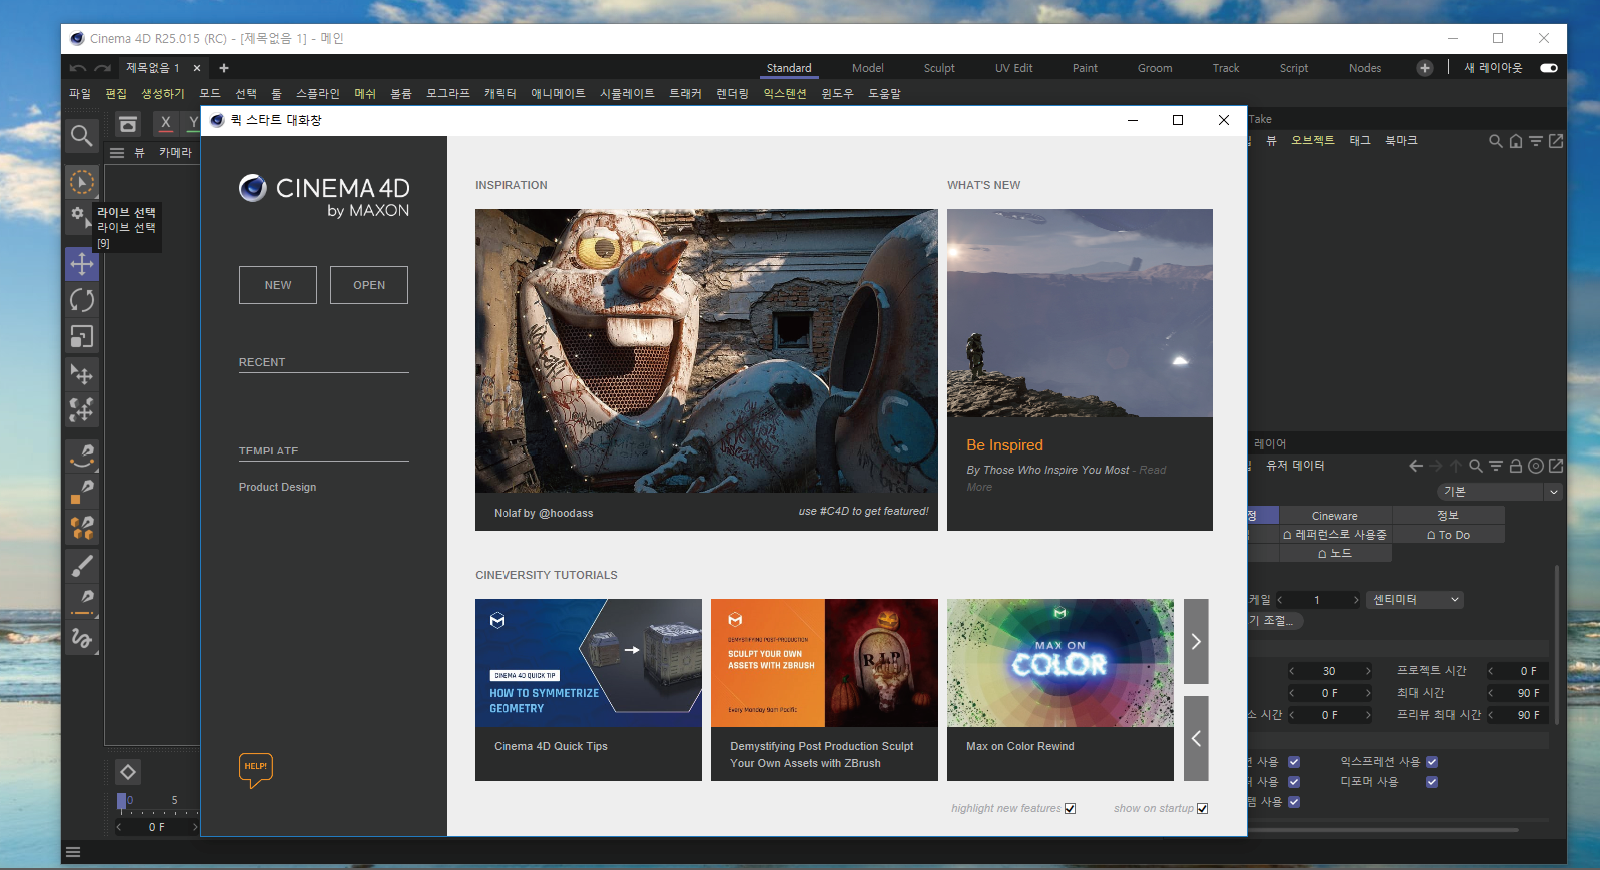Click the X axis lock icon
Screen dimensions: 1600x870
pos(166,122)
